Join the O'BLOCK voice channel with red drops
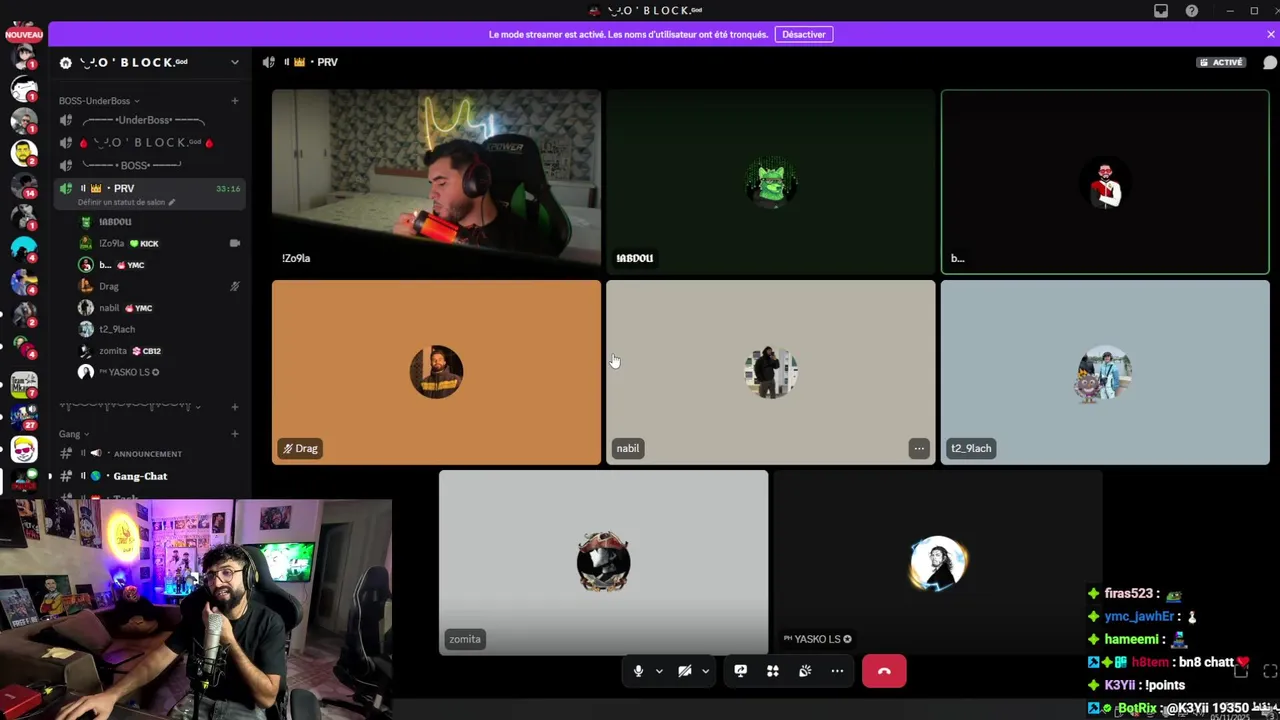Viewport: 1280px width, 720px height. tap(150, 143)
